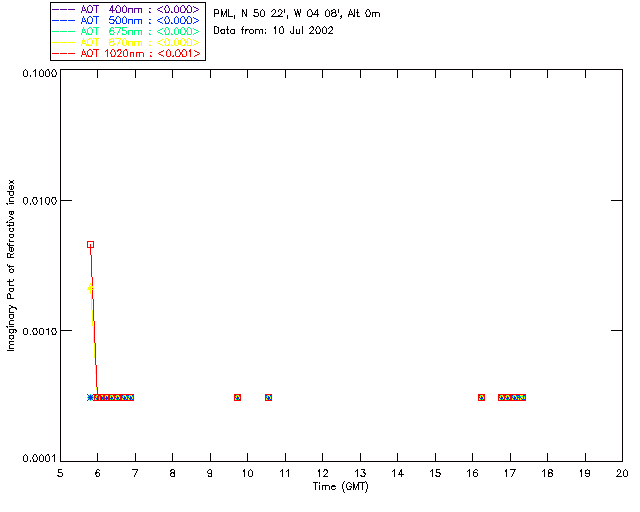Click the AOT 675nm legend entry

pyautogui.click(x=126, y=31)
